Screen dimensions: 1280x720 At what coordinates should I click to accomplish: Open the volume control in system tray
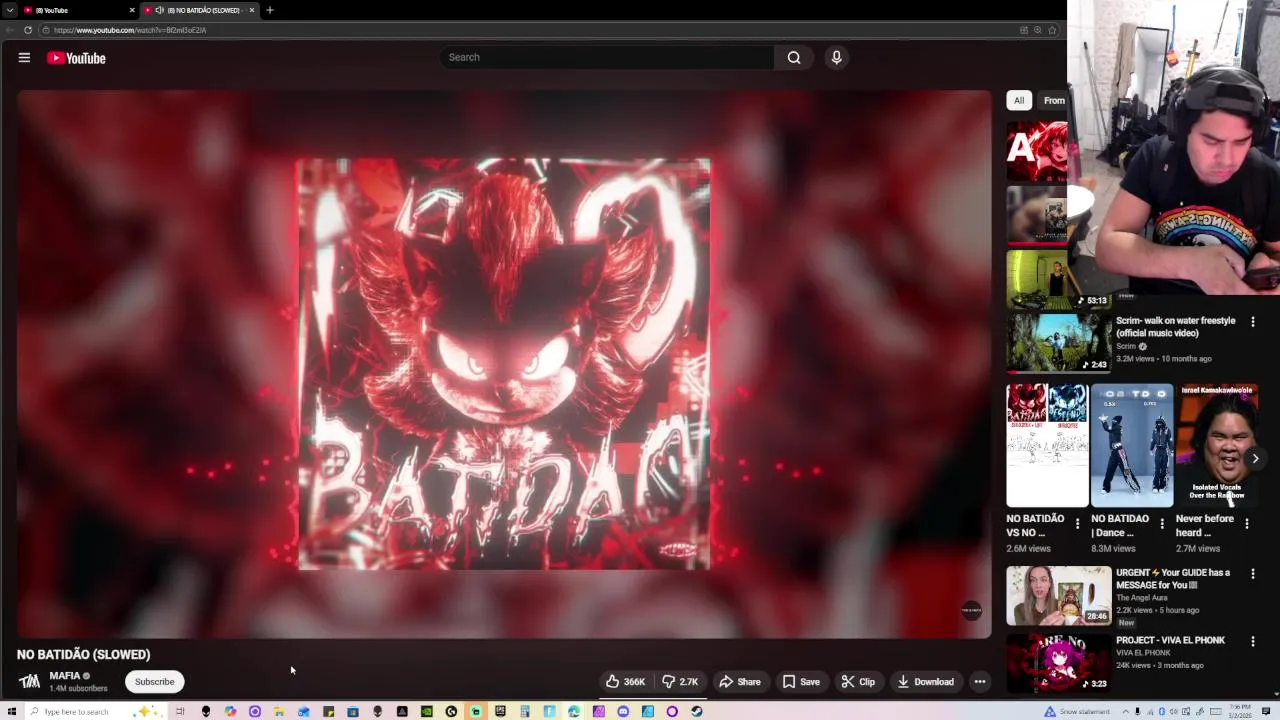click(x=1173, y=711)
